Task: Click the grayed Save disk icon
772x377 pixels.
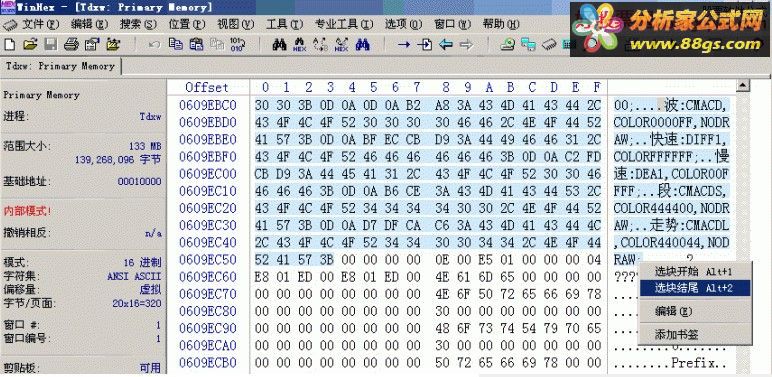Action: pyautogui.click(x=51, y=45)
